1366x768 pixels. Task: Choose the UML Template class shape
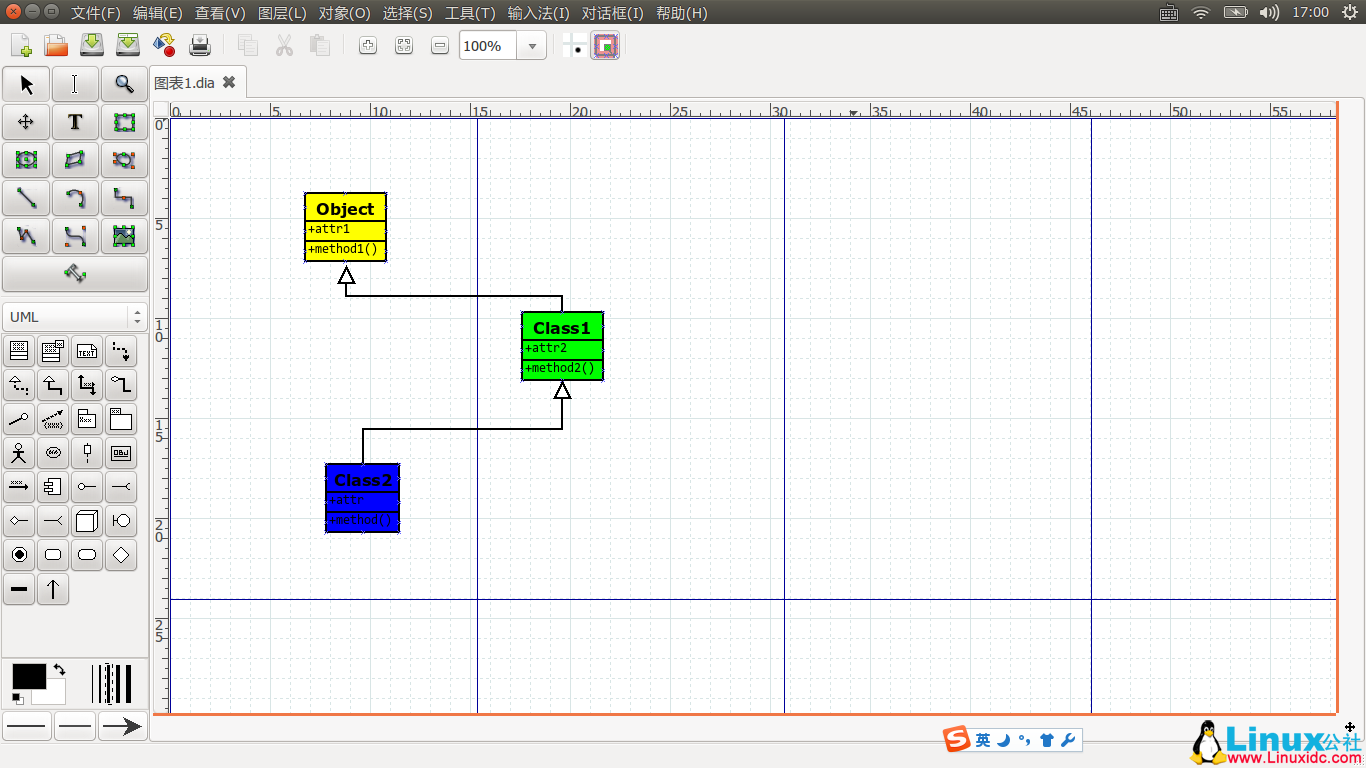tap(53, 351)
